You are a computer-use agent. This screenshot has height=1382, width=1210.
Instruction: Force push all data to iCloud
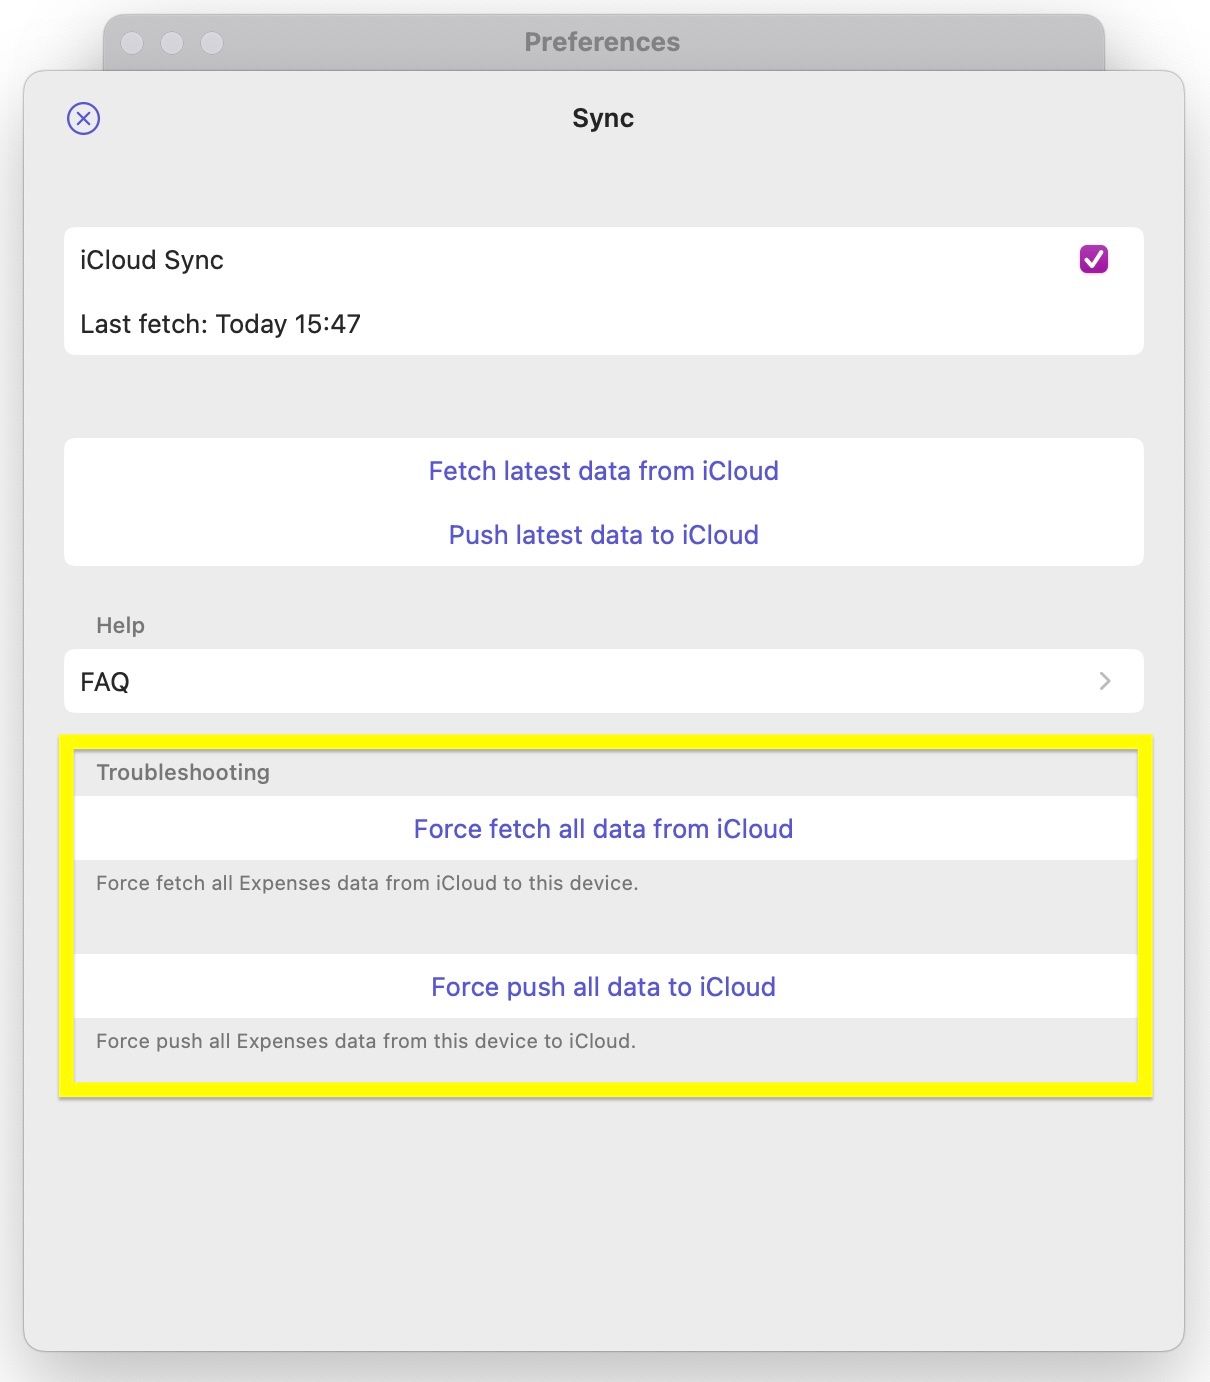coord(603,987)
